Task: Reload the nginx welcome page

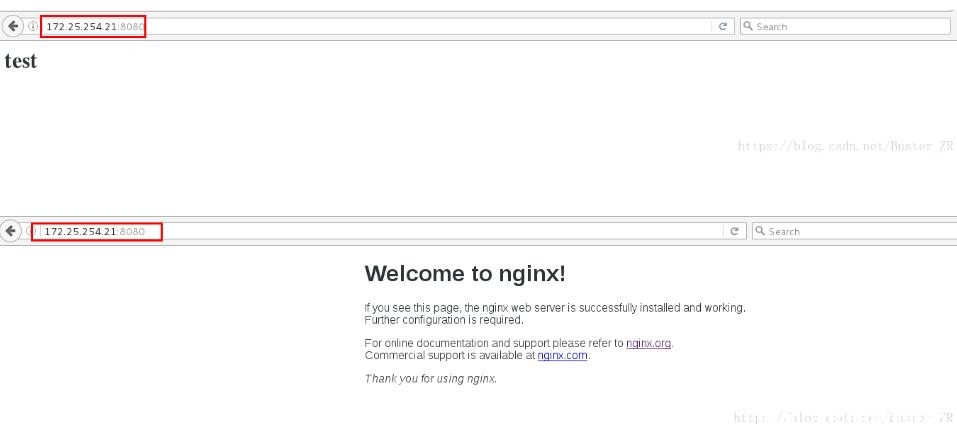Action: click(x=735, y=231)
